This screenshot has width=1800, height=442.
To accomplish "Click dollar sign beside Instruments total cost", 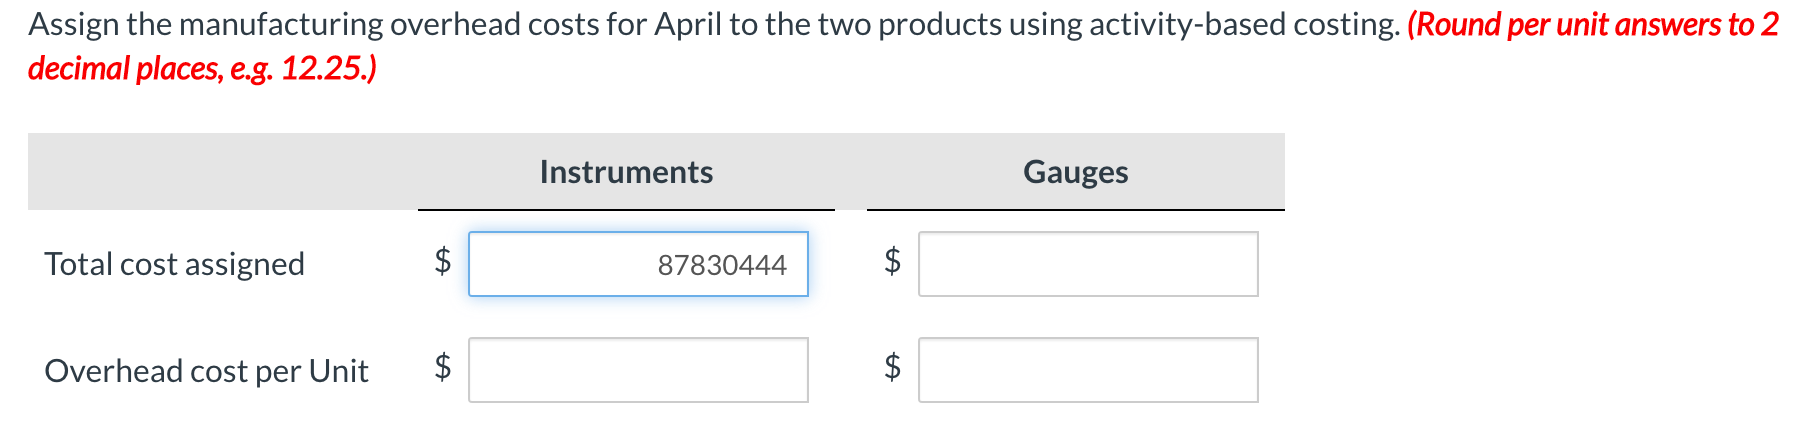I will click(443, 262).
